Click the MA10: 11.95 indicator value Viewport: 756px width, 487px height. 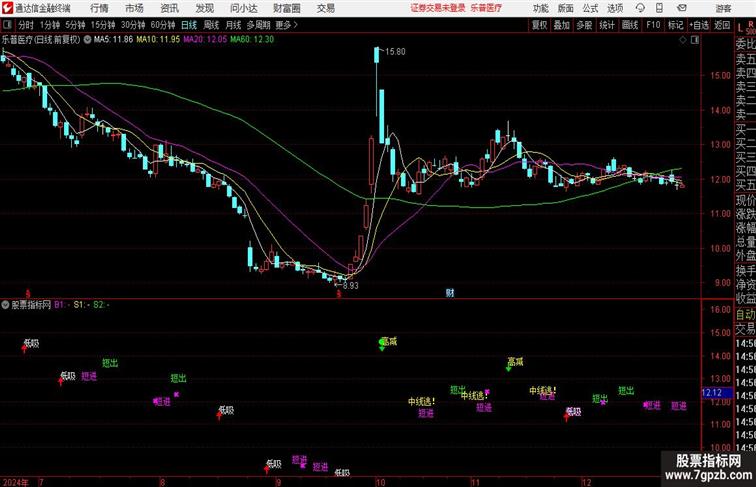click(x=158, y=40)
